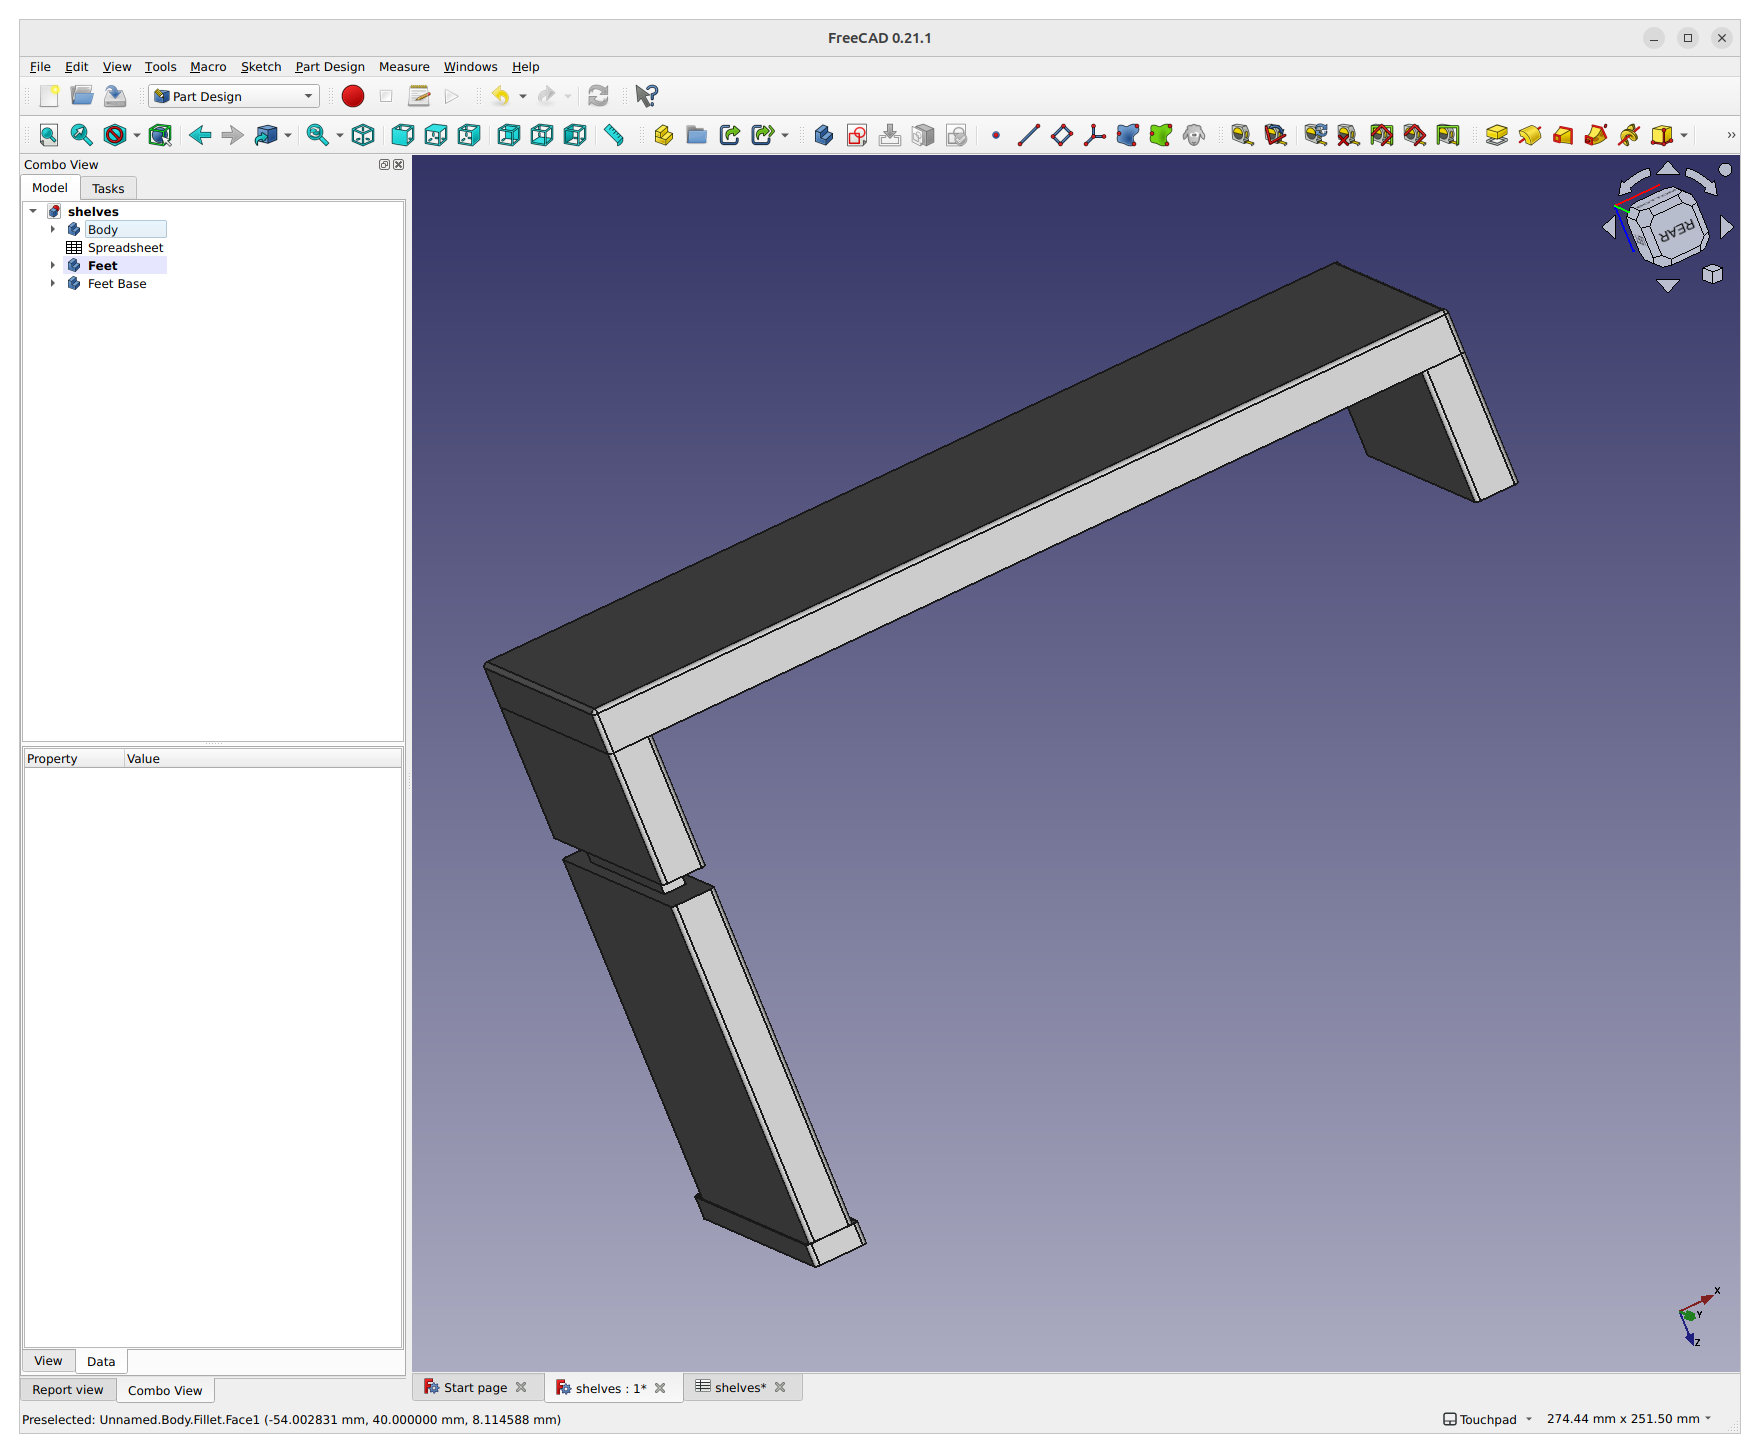Open the macros dialog notepad icon

(419, 96)
